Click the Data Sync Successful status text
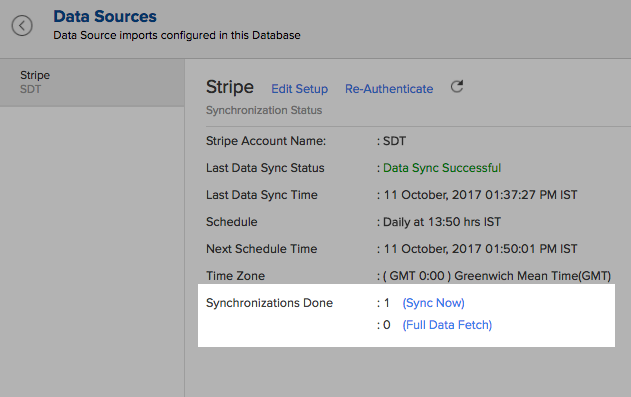This screenshot has width=631, height=397. point(442,168)
